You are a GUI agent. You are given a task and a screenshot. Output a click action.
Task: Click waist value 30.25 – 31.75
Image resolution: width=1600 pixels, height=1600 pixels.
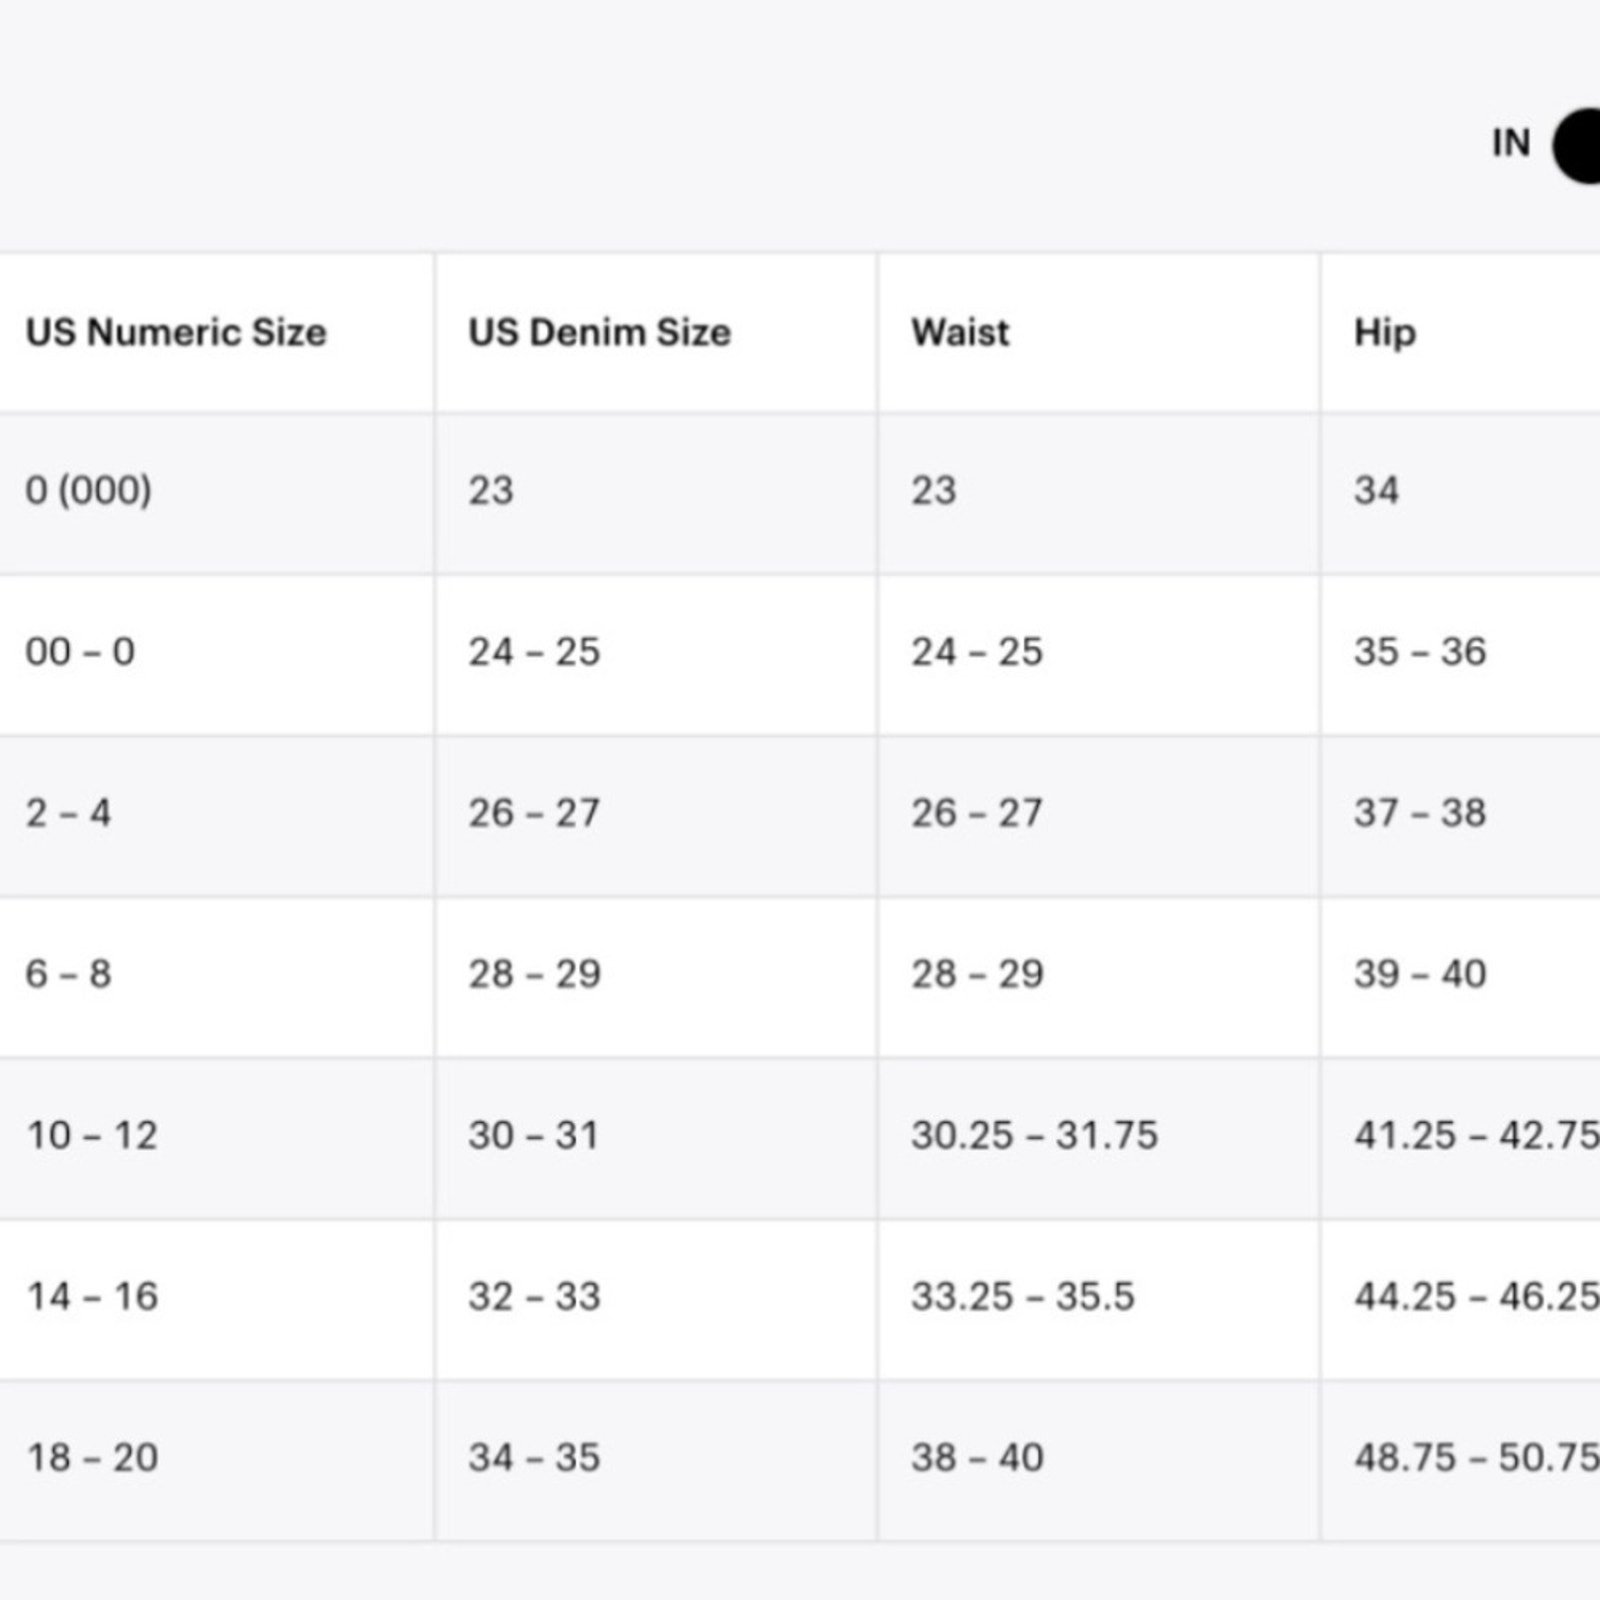pyautogui.click(x=1034, y=1136)
